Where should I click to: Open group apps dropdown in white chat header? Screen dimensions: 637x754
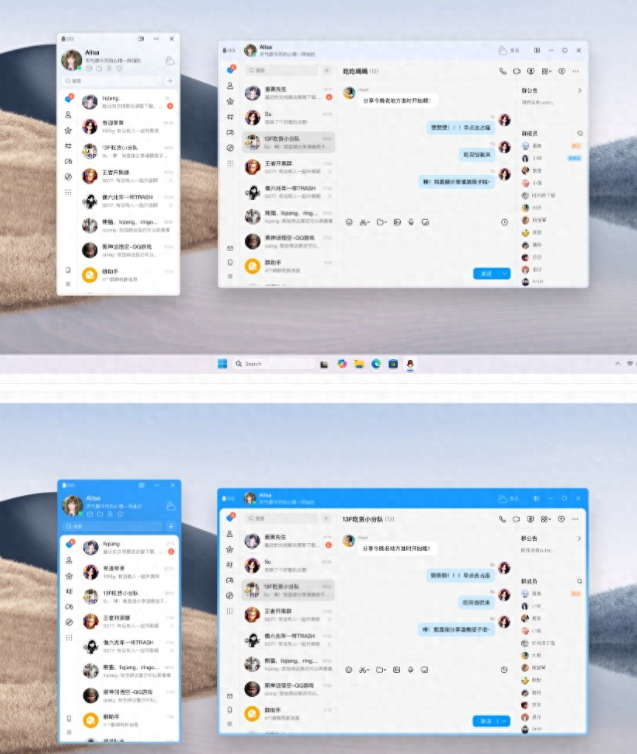click(547, 71)
